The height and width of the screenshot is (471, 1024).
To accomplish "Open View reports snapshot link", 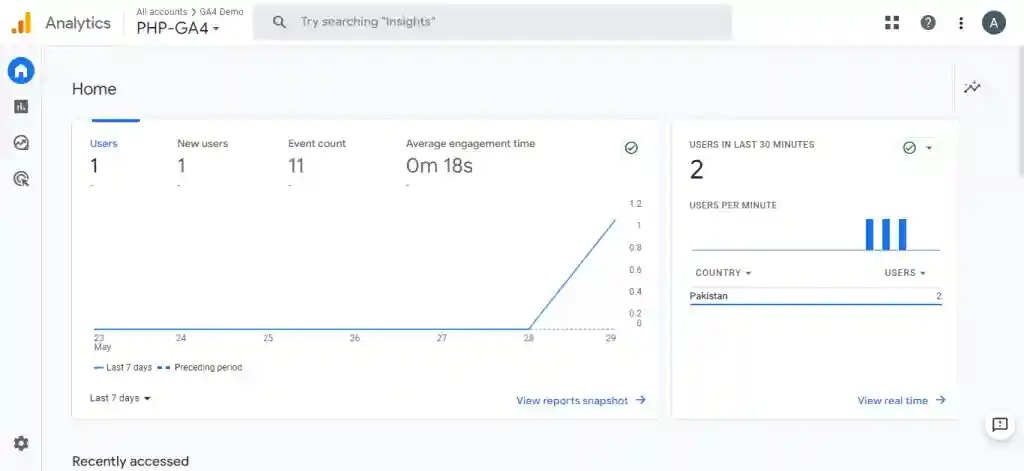I will pos(581,400).
